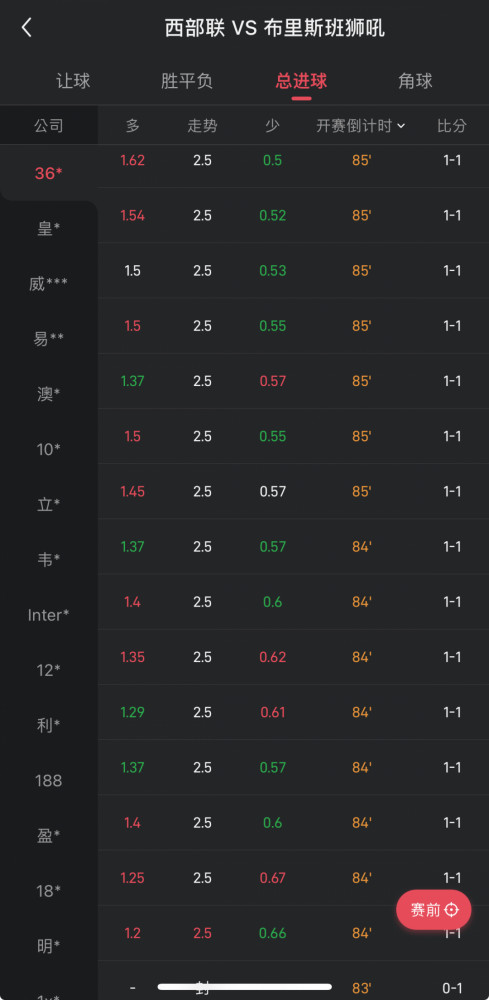Expand the 开赛倒计时 dropdown chevron
489x1000 pixels.
(x=401, y=126)
